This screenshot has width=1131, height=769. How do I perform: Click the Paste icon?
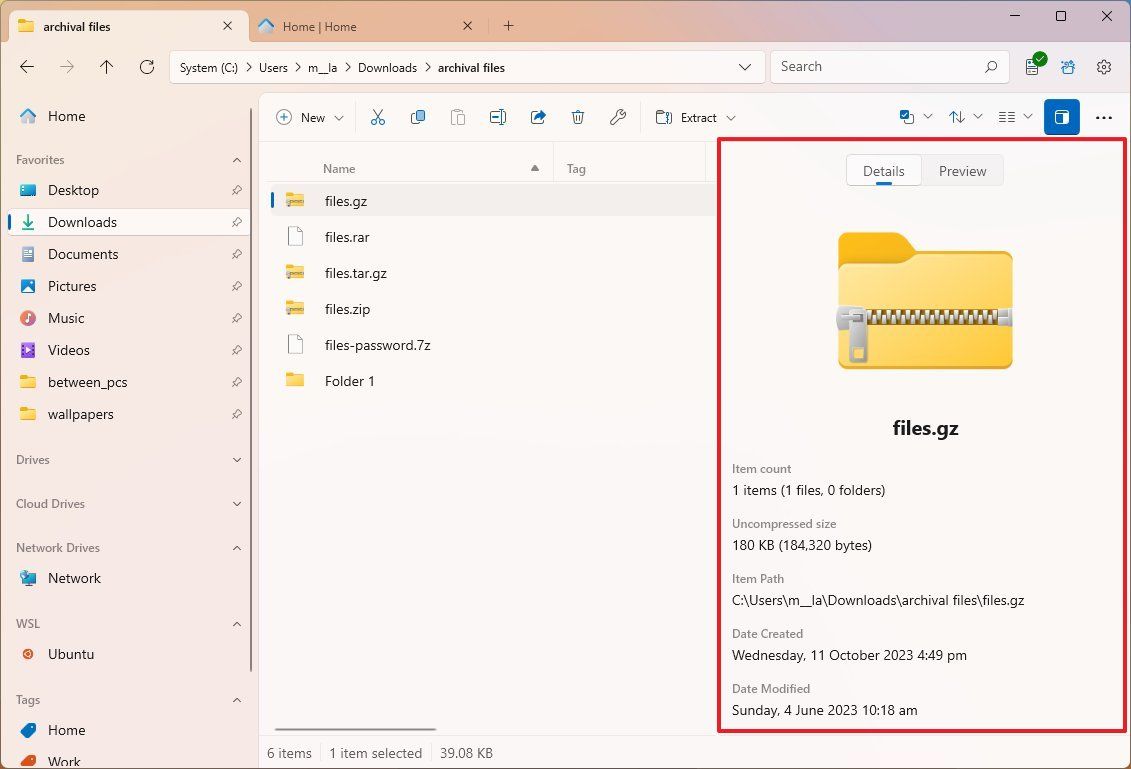tap(458, 117)
